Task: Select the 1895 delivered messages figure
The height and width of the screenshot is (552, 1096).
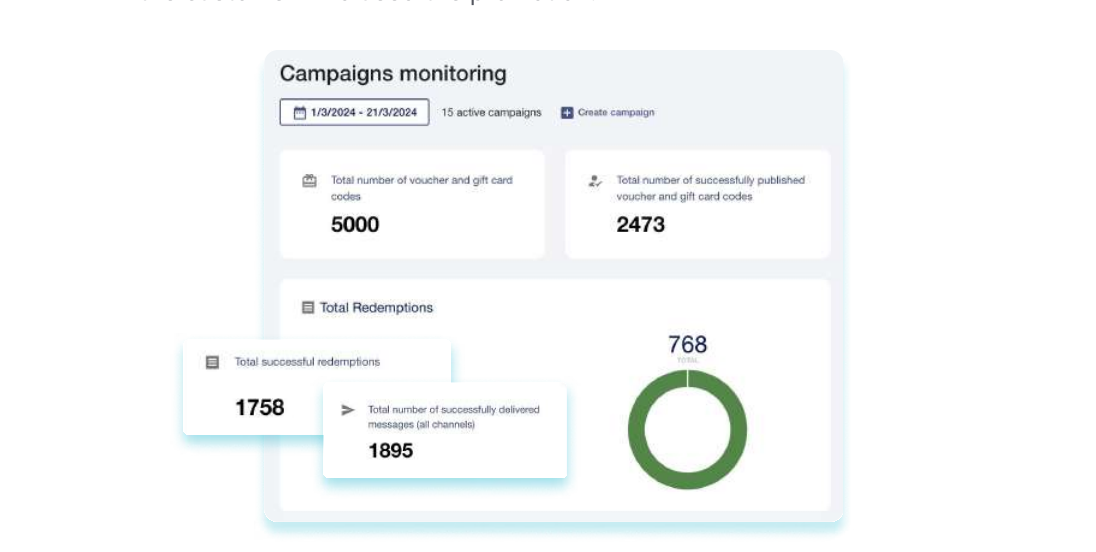Action: point(390,451)
